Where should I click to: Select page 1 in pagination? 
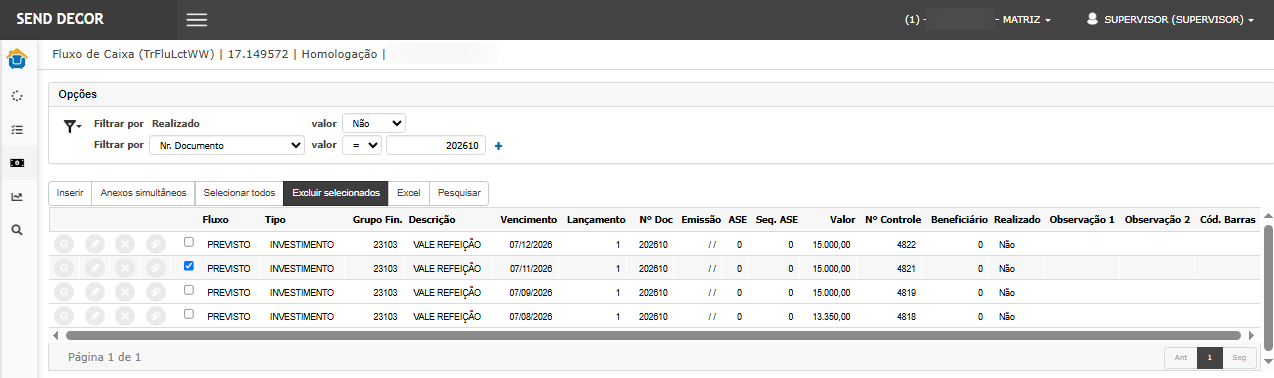coord(1210,358)
